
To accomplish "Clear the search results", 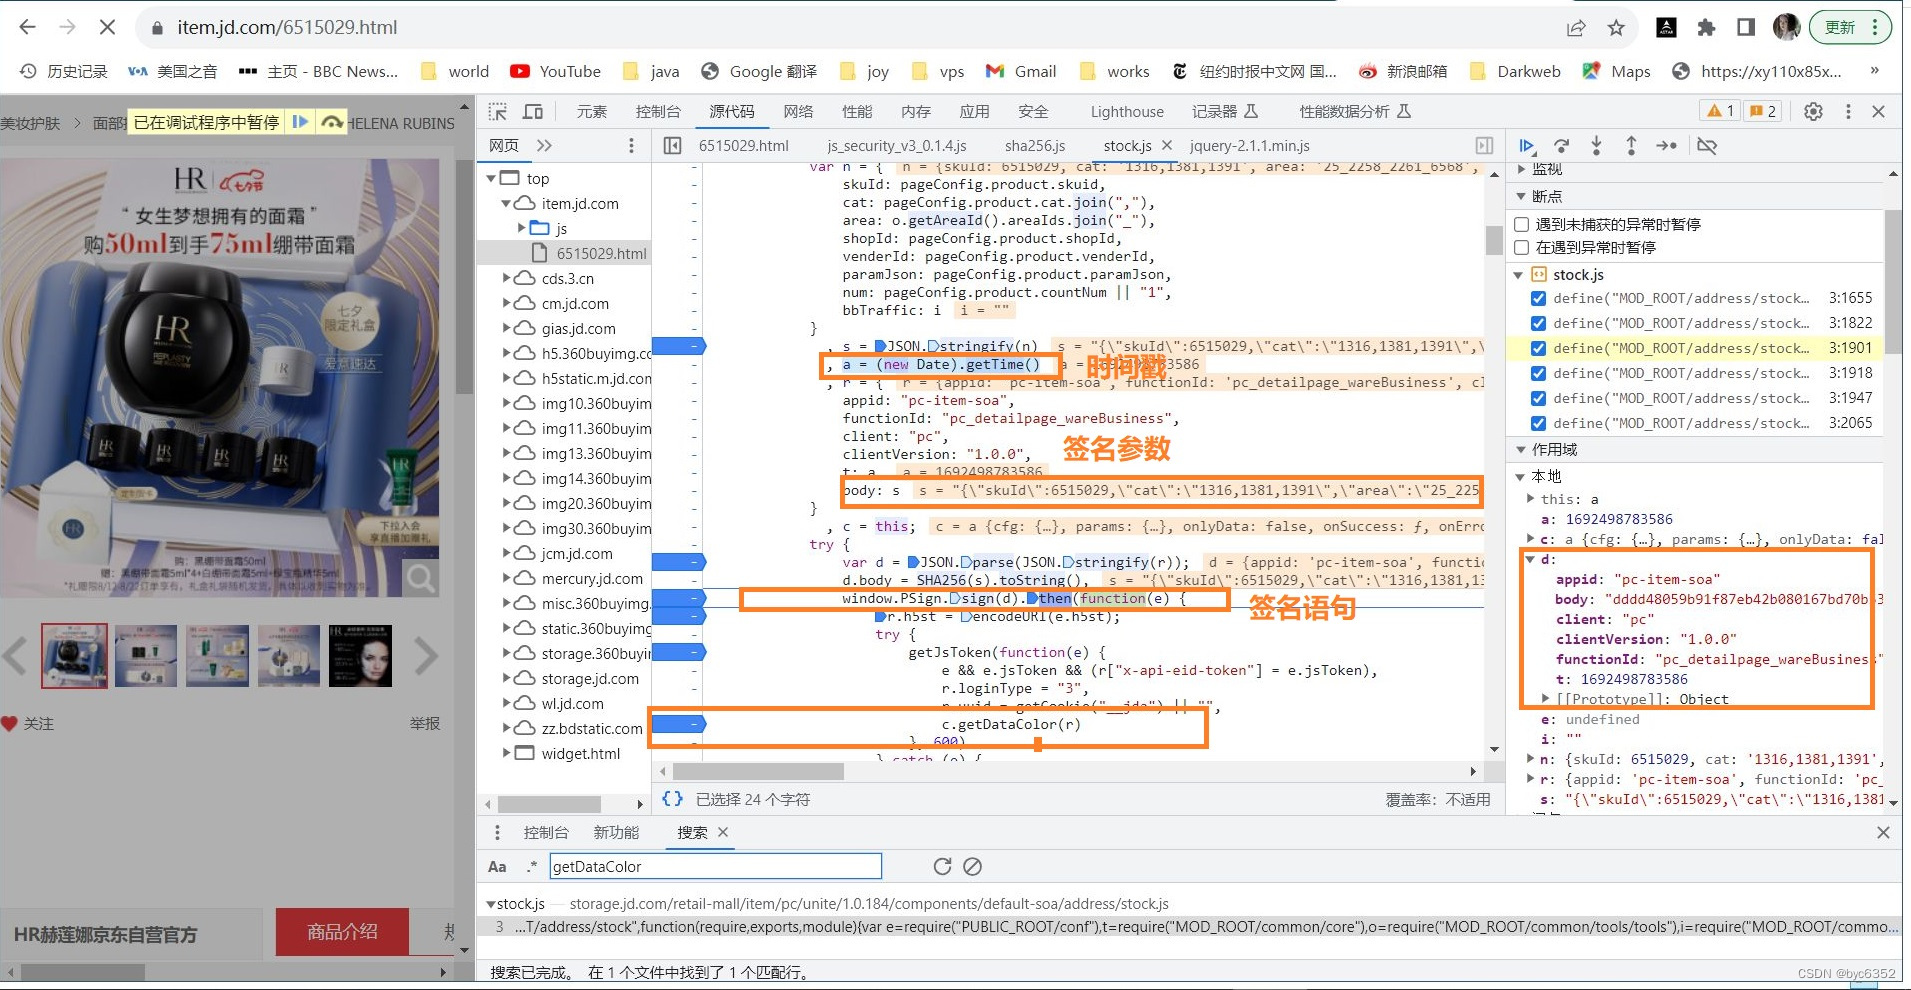I will (972, 867).
